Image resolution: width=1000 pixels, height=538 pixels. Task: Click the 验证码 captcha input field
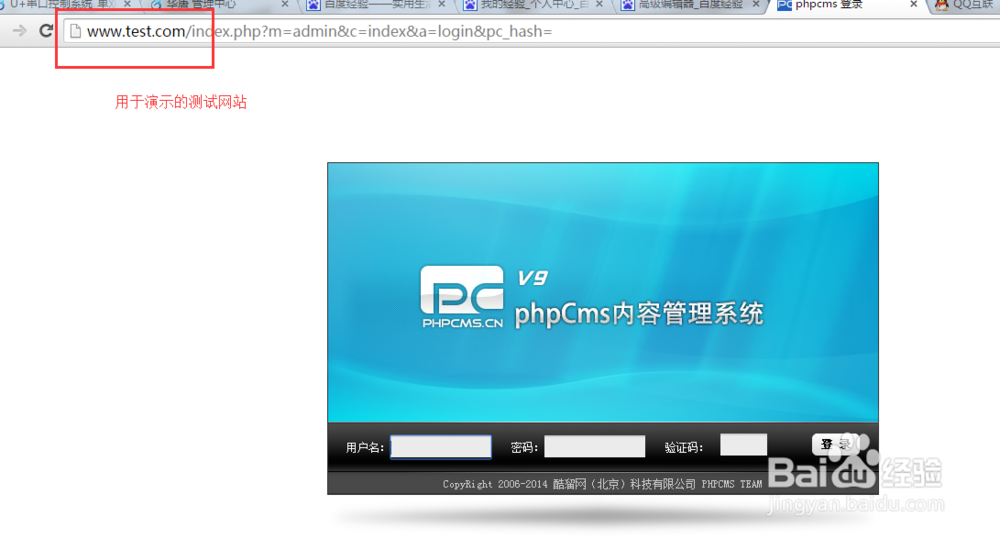744,444
